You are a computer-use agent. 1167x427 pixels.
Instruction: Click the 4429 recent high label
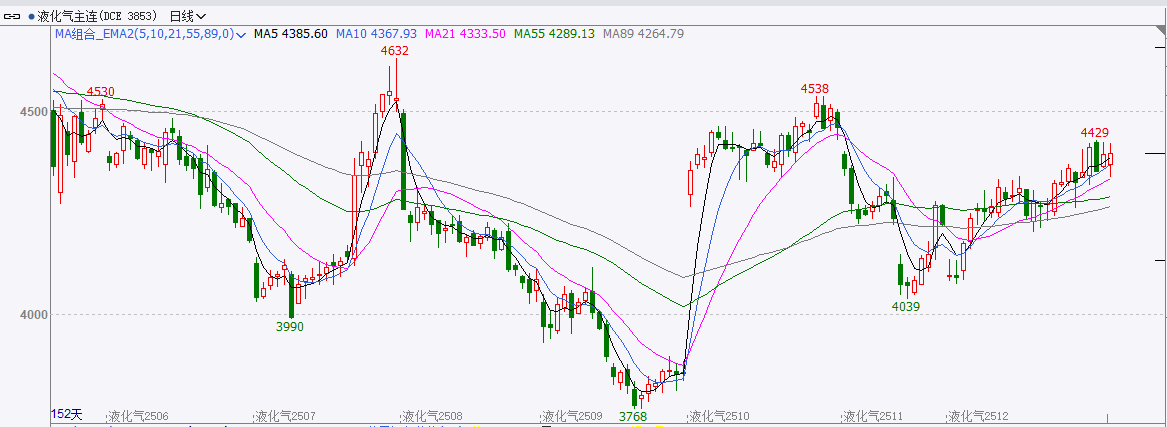point(1094,132)
